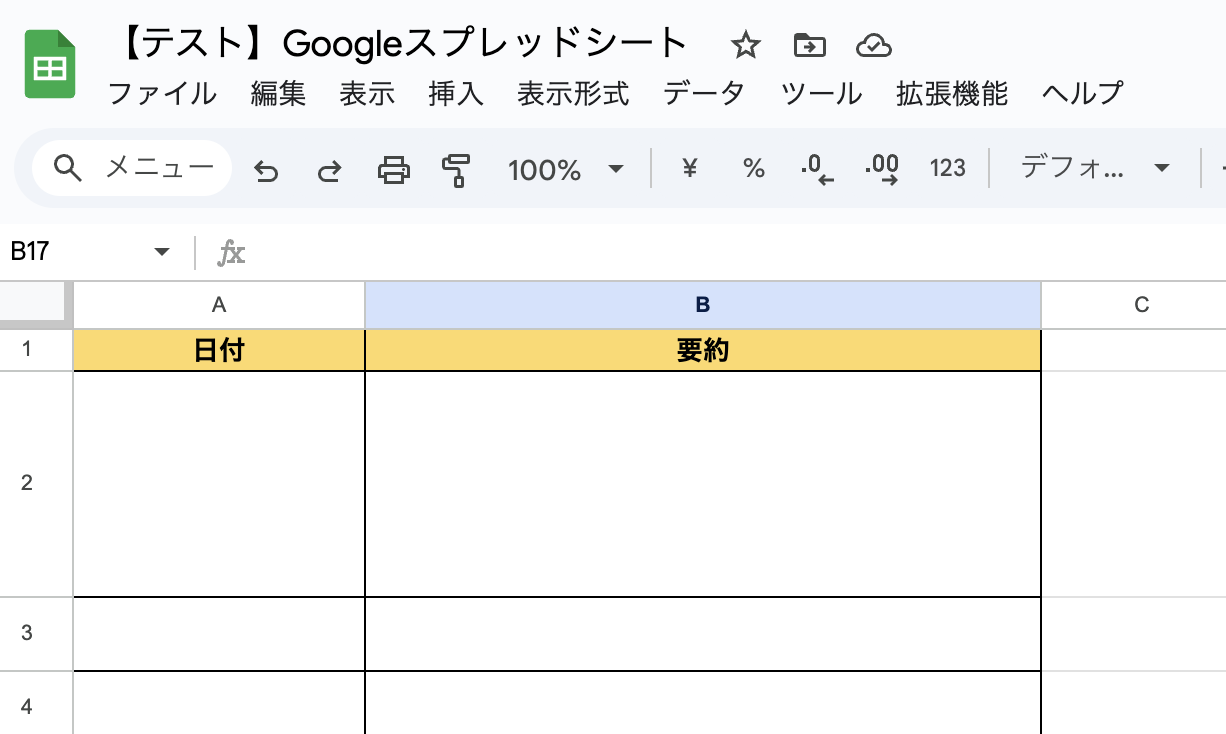Viewport: 1226px width, 734px height.
Task: Search menus in the メニュー box
Action: [x=131, y=168]
